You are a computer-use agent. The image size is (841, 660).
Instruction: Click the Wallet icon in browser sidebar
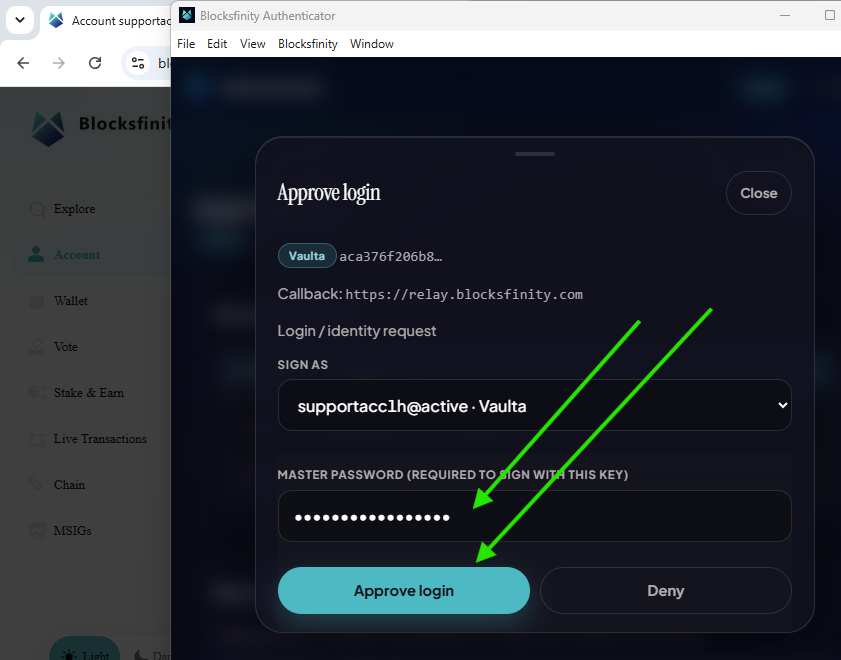pyautogui.click(x=36, y=301)
